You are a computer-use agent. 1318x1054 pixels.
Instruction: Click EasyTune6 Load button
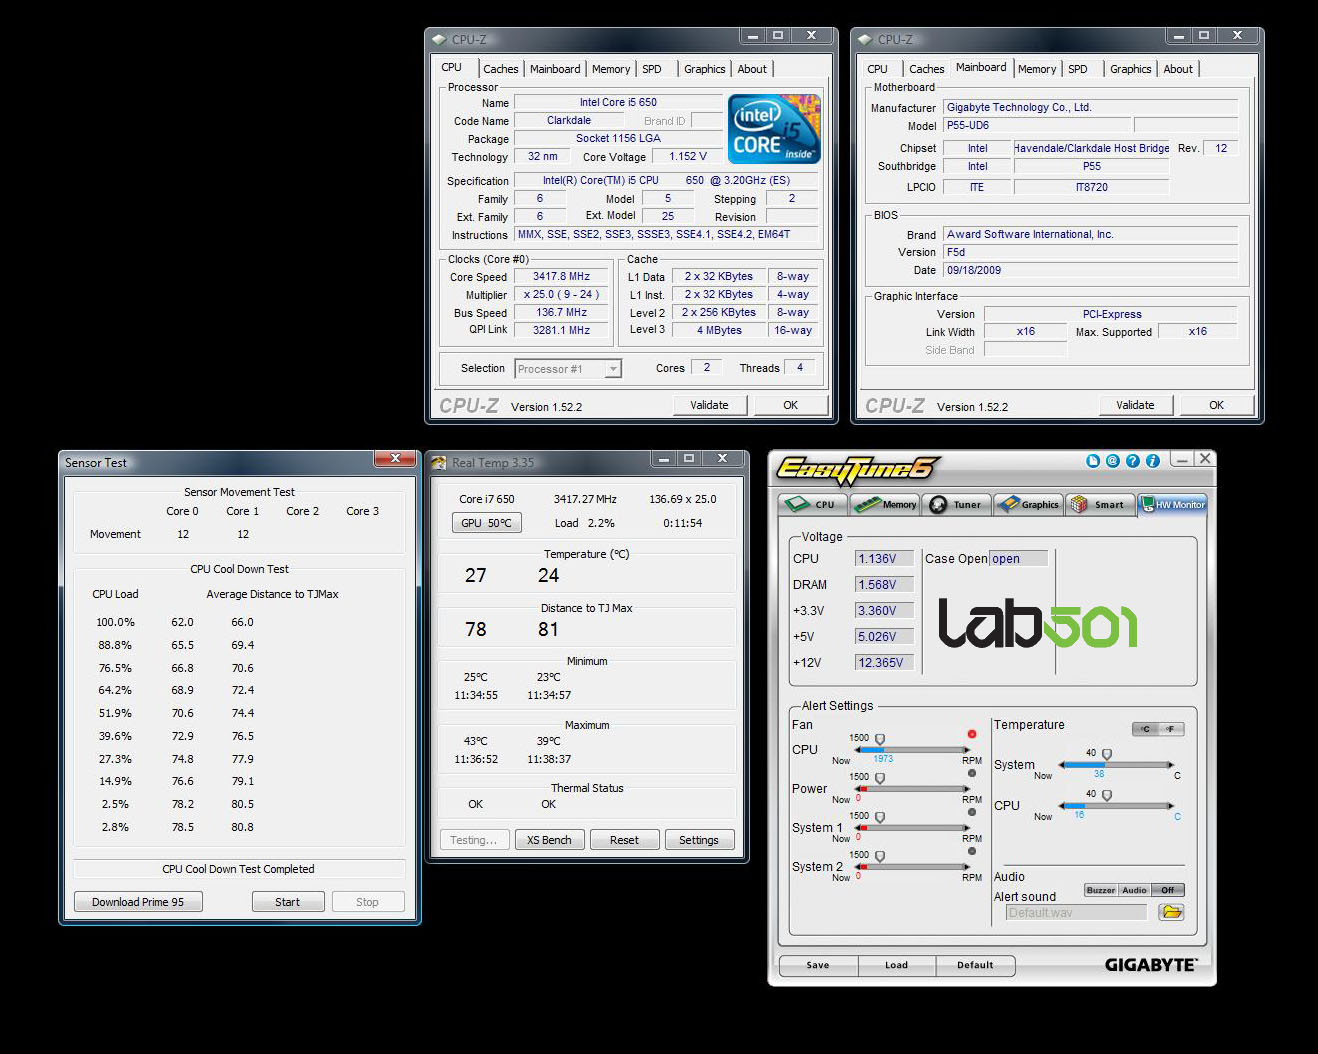click(896, 965)
